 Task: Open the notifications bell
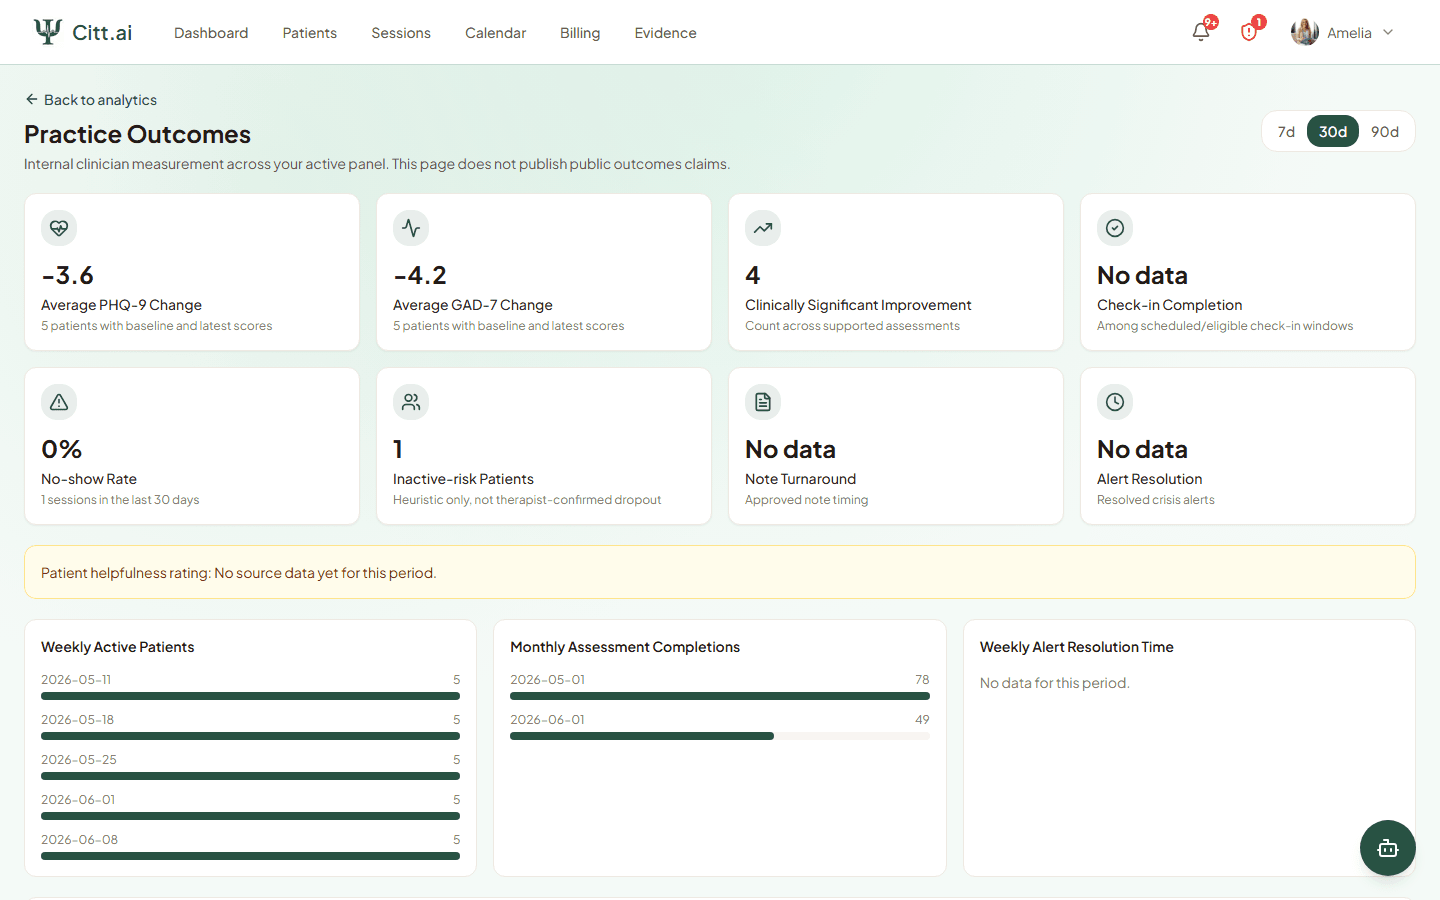pyautogui.click(x=1201, y=32)
